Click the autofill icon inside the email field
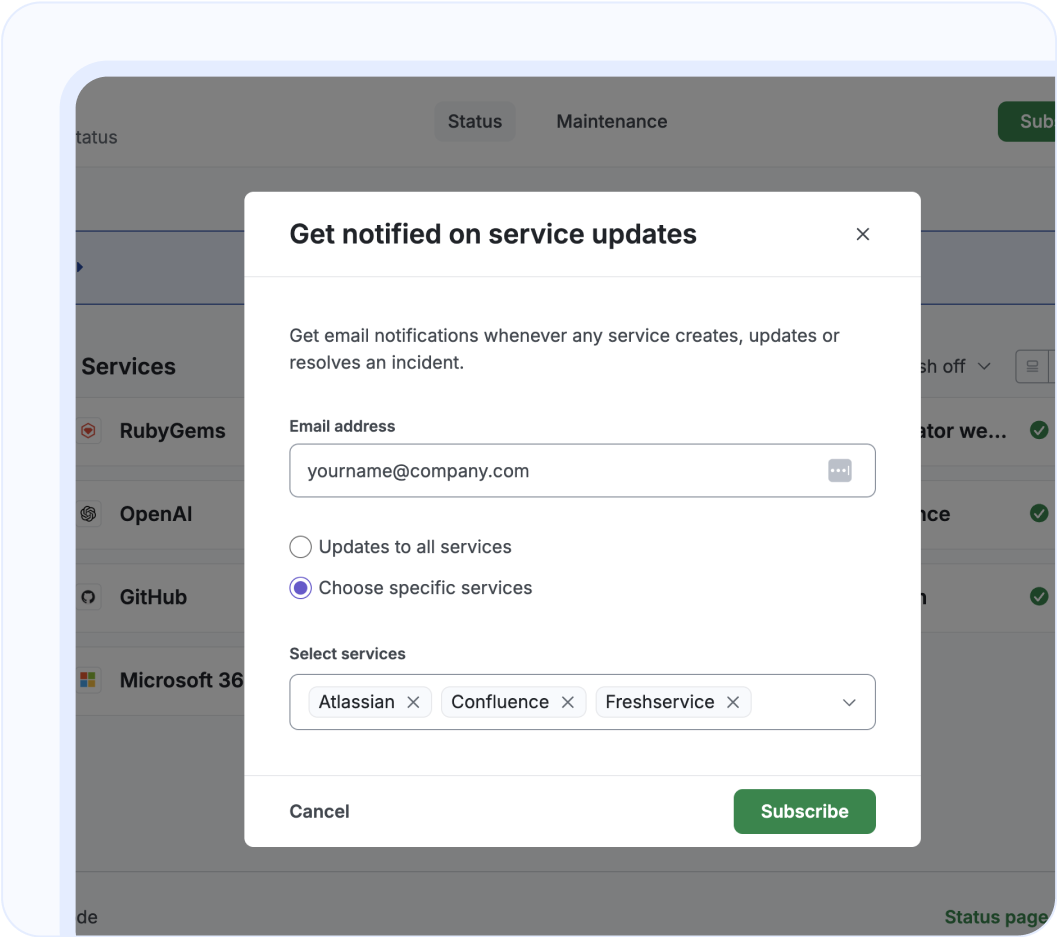Image resolution: width=1057 pixels, height=937 pixels. pos(840,470)
